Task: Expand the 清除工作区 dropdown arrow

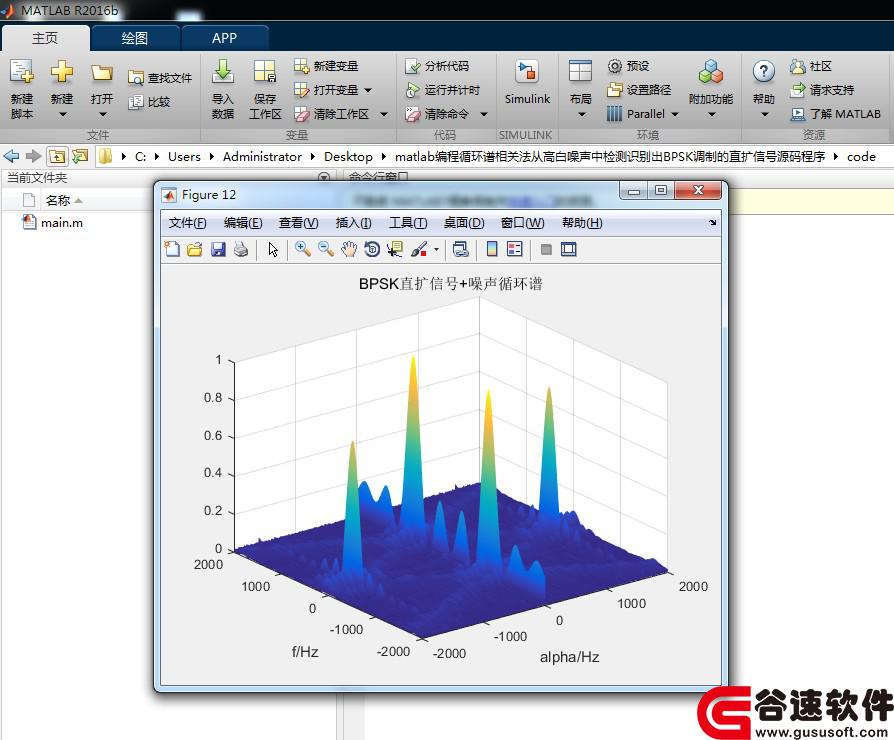Action: (384, 114)
